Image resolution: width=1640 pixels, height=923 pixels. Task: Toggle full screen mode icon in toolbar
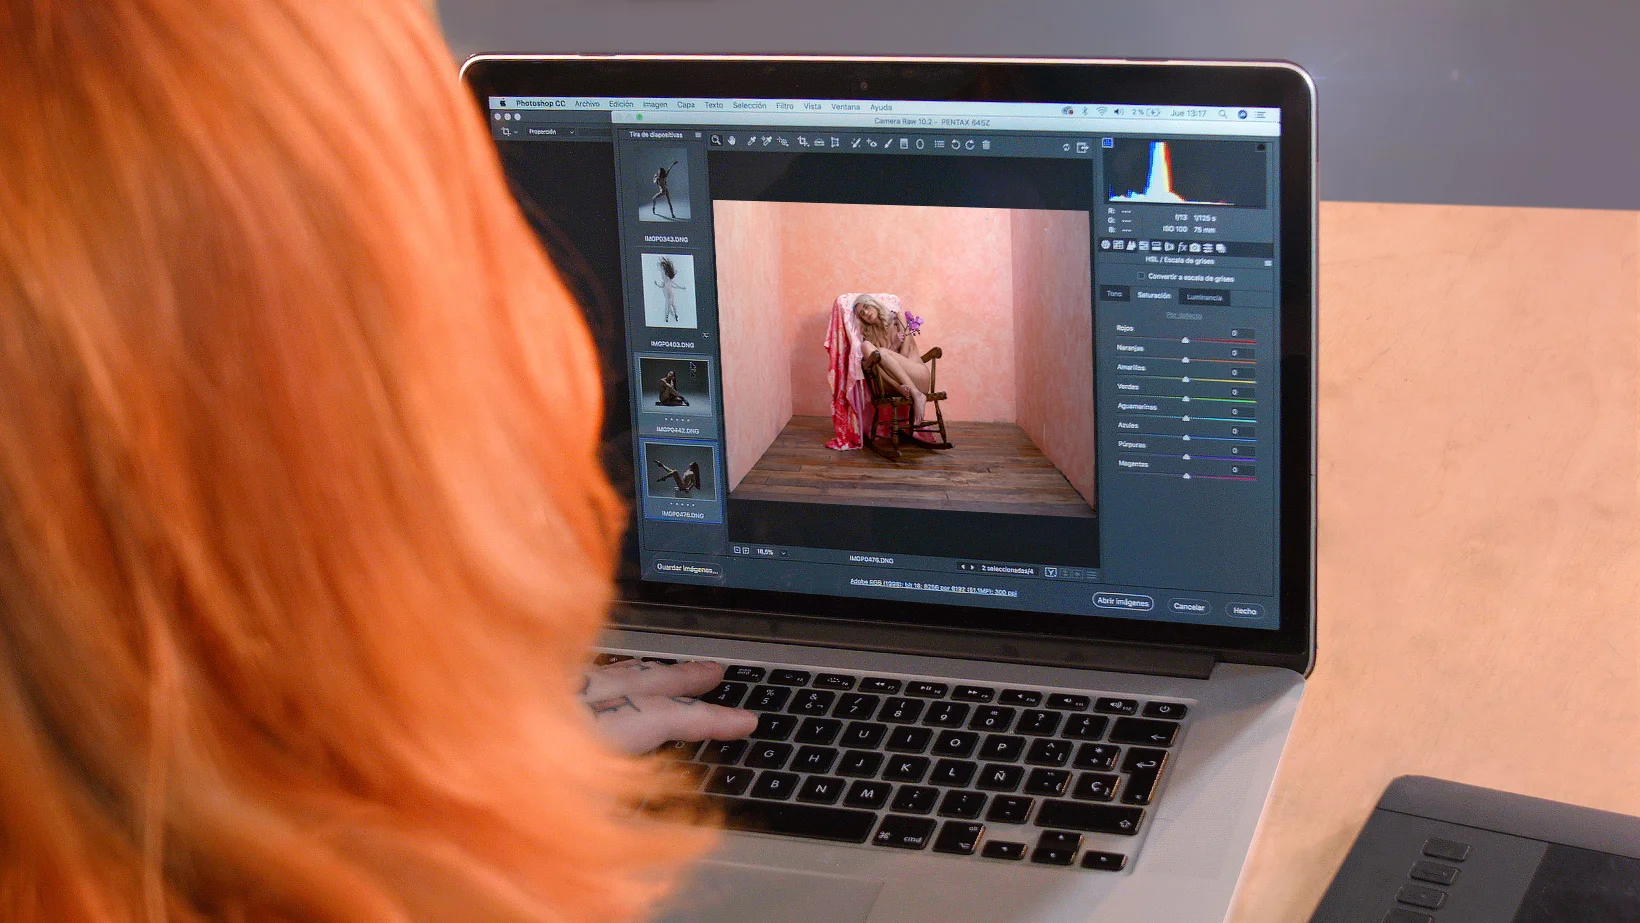1083,148
